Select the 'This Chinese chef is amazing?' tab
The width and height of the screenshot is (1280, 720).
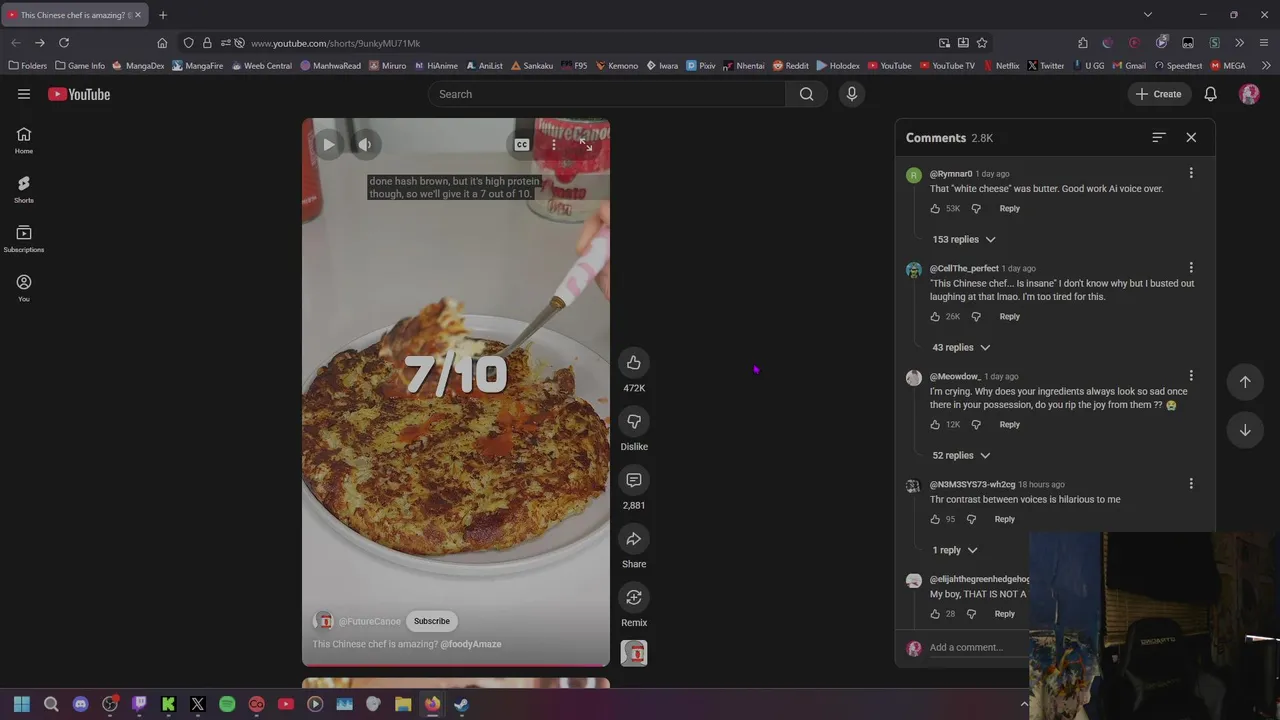[76, 15]
